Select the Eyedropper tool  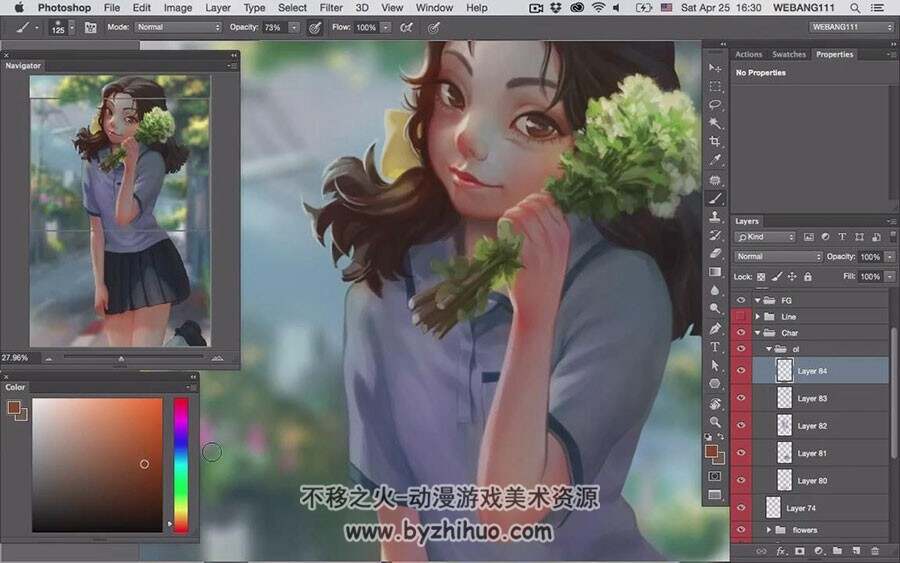(715, 160)
